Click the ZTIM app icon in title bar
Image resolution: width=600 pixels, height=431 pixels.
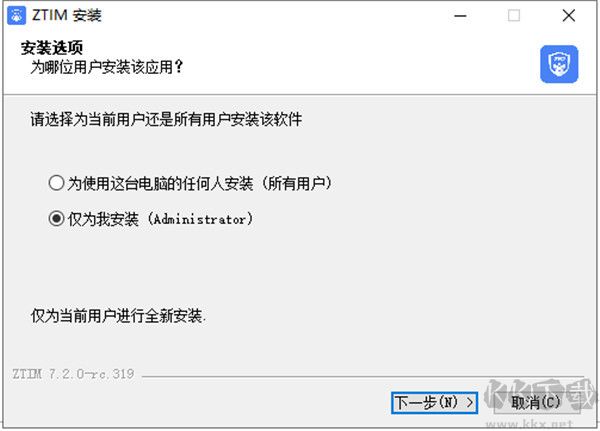click(16, 15)
